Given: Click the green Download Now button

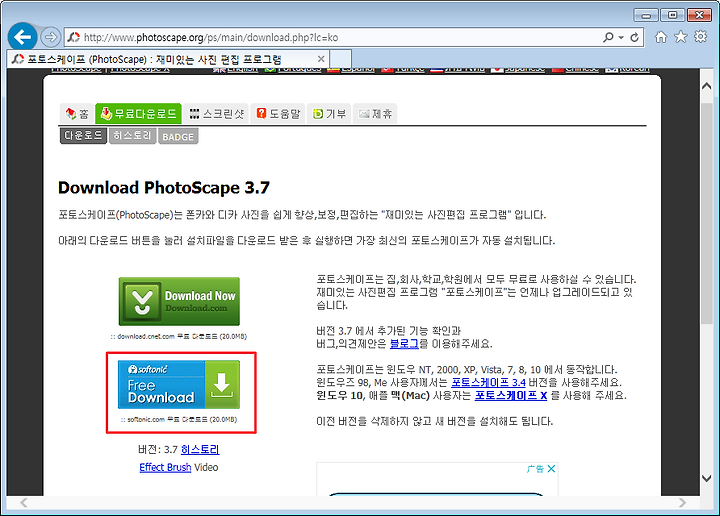Looking at the screenshot, I should 179,302.
